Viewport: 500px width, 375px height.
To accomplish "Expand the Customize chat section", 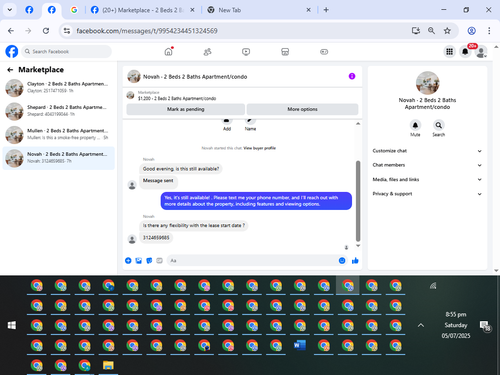I will pyautogui.click(x=427, y=151).
